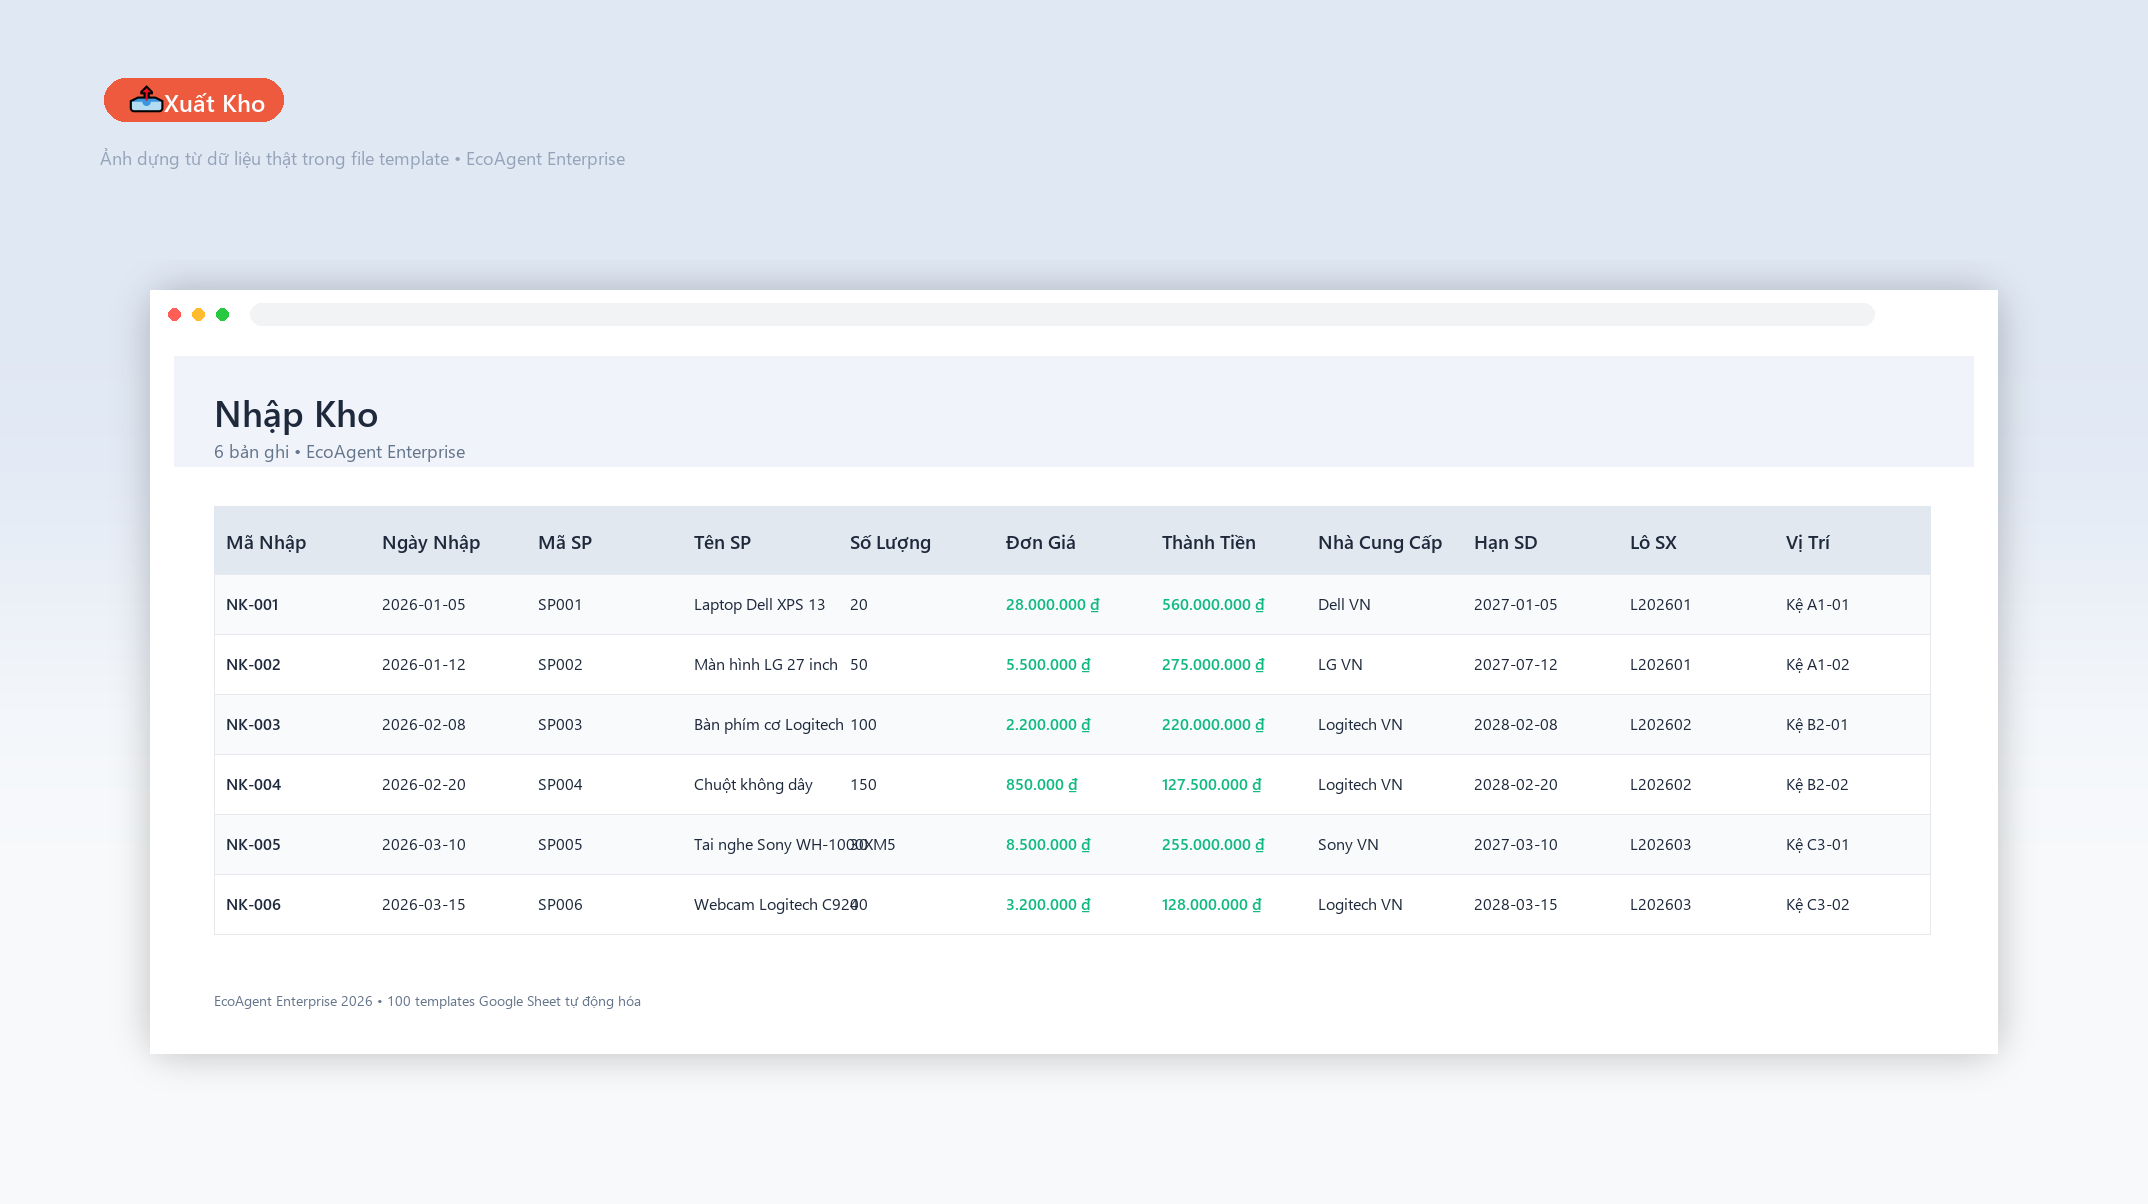This screenshot has height=1204, width=2148.
Task: Click the NK-005 entry code
Action: point(253,844)
